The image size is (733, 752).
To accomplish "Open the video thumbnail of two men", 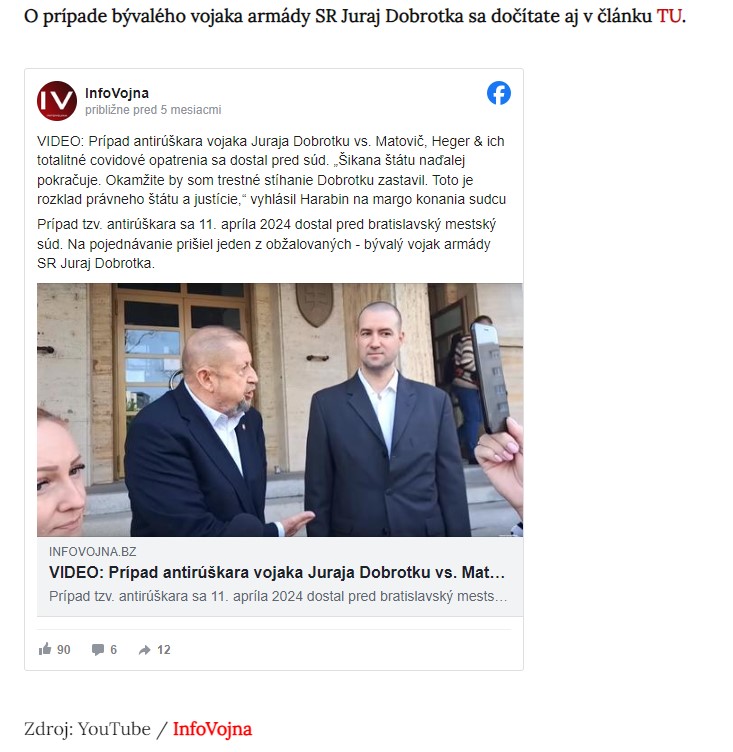I will pyautogui.click(x=280, y=410).
